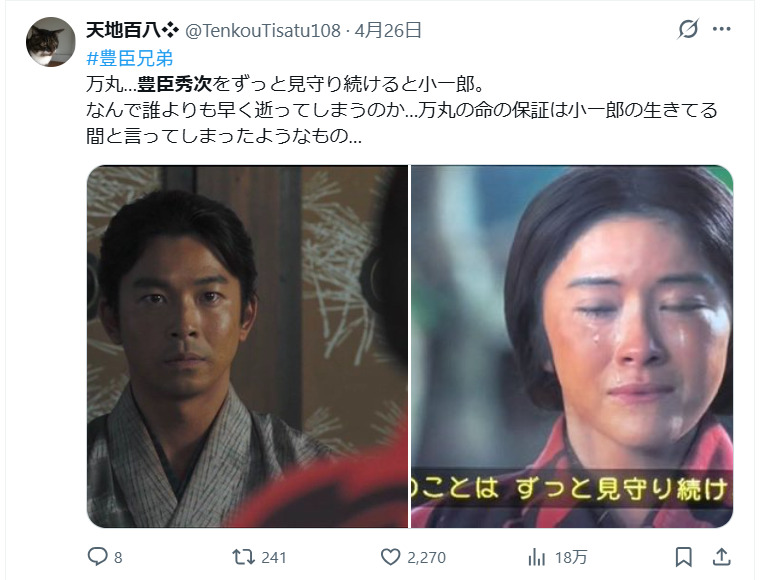Bookmark this post
The image size is (763, 580).
point(683,557)
